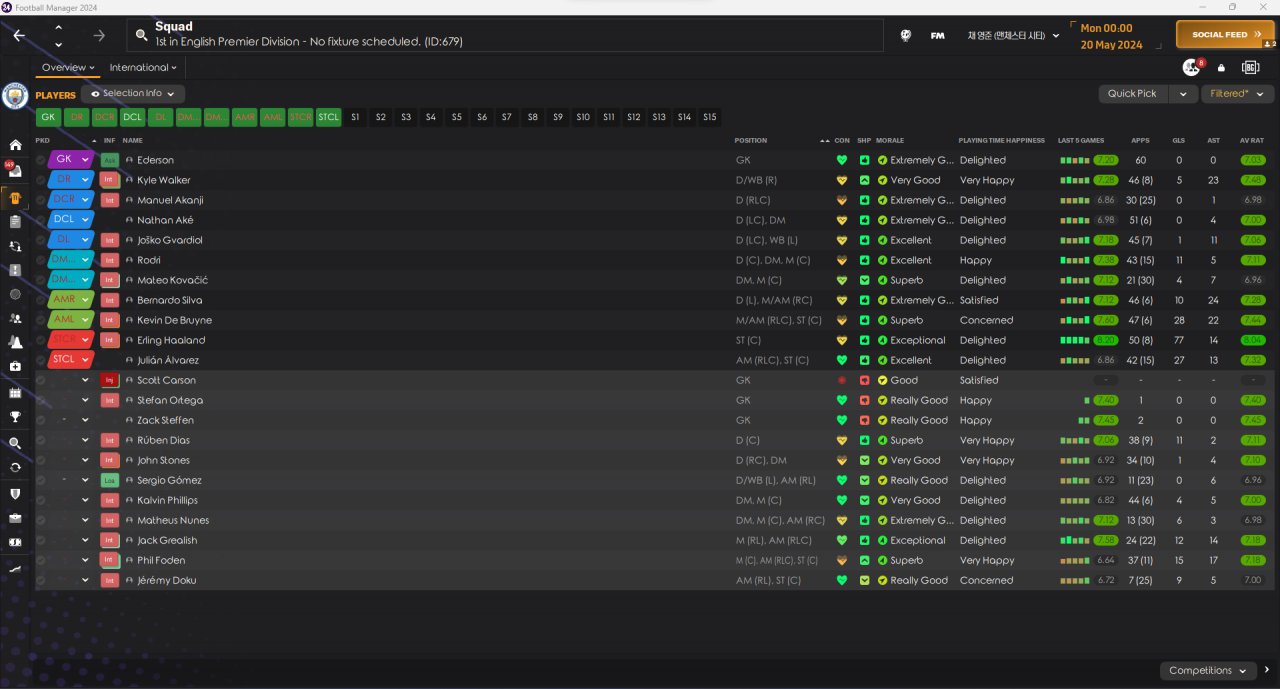Sort by the AV RAT column header
Viewport: 1280px width, 689px height.
coord(1251,141)
